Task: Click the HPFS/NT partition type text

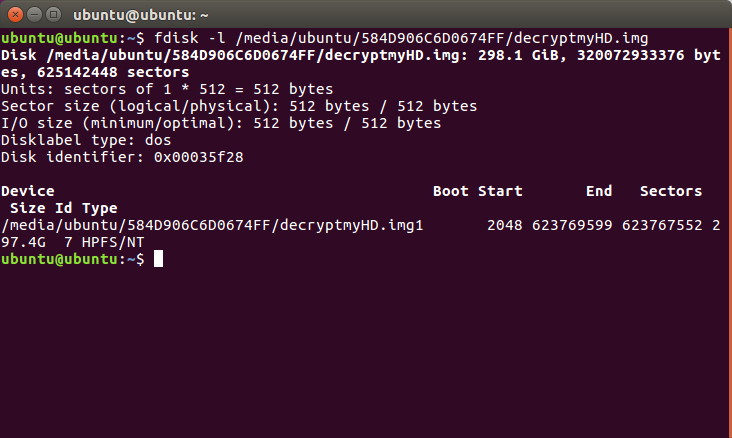Action: coord(113,242)
